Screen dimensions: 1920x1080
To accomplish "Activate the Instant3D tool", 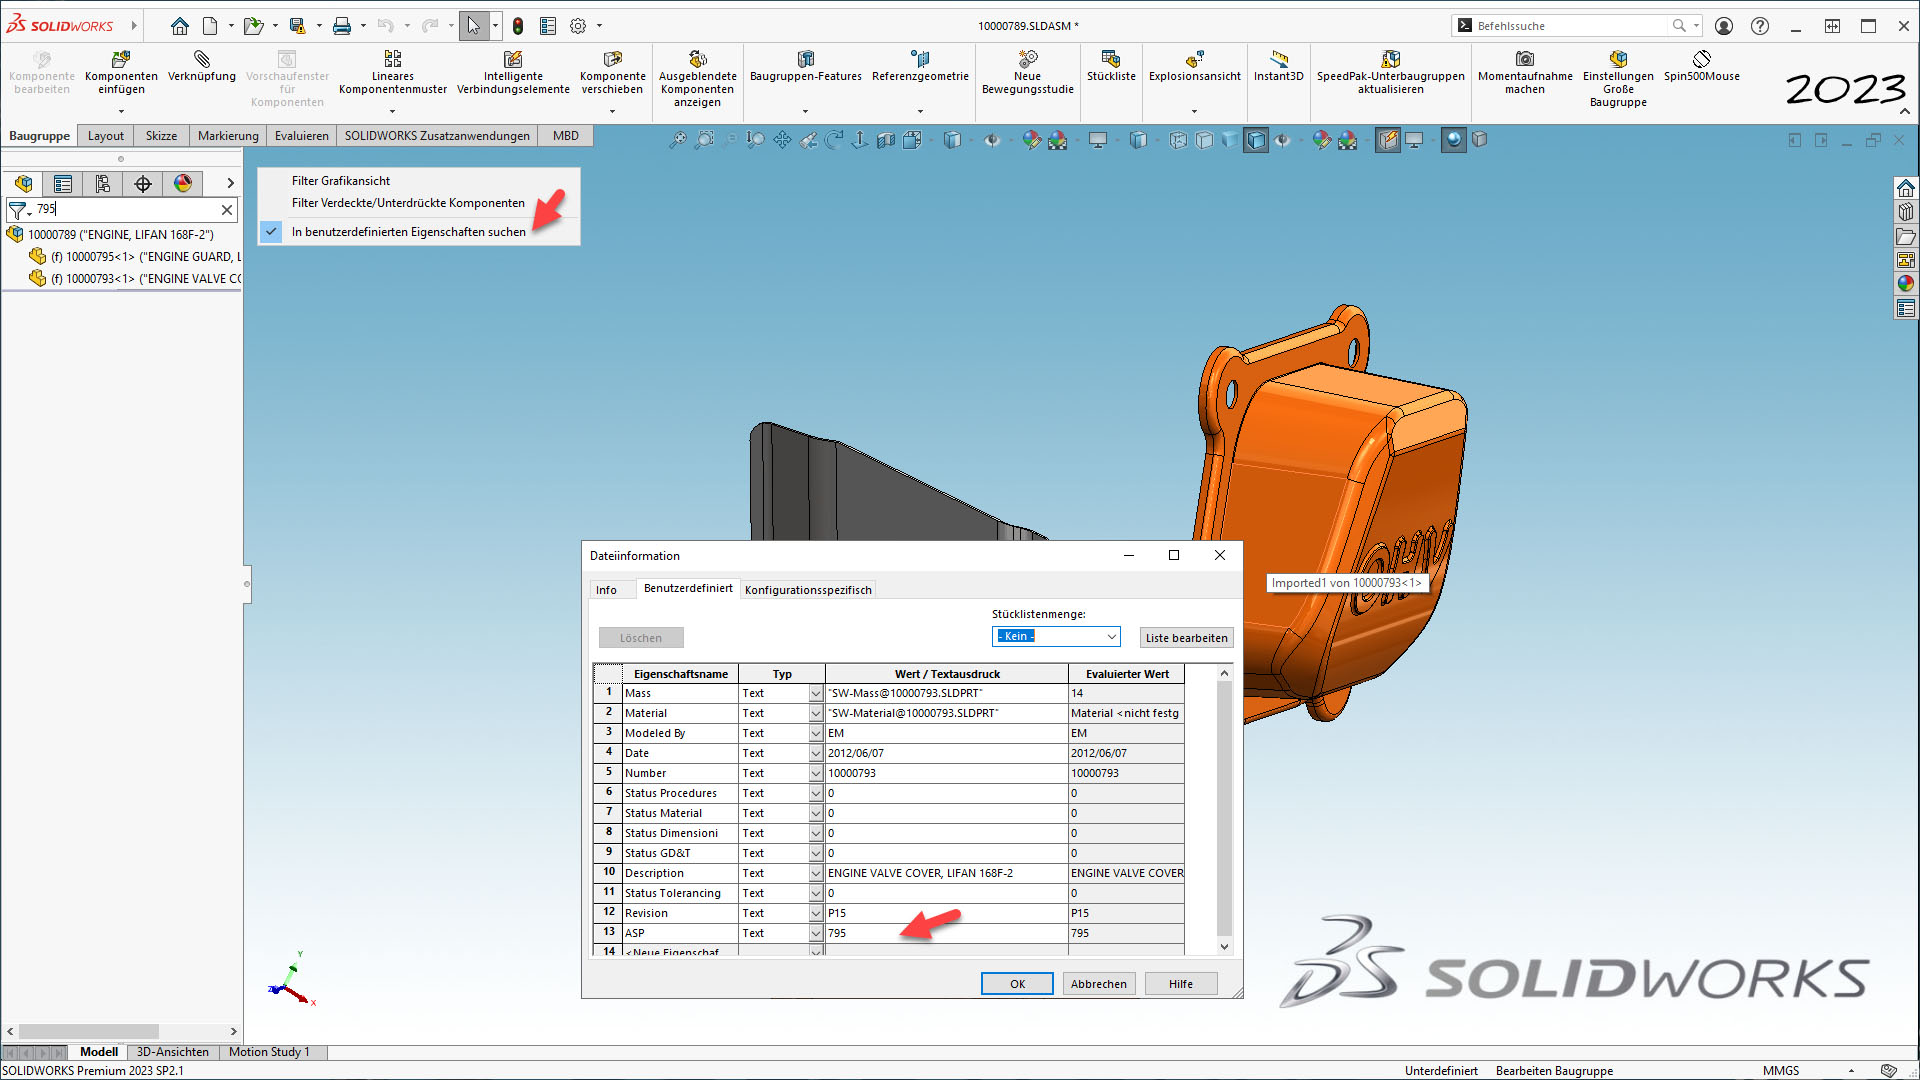I will 1278,68.
